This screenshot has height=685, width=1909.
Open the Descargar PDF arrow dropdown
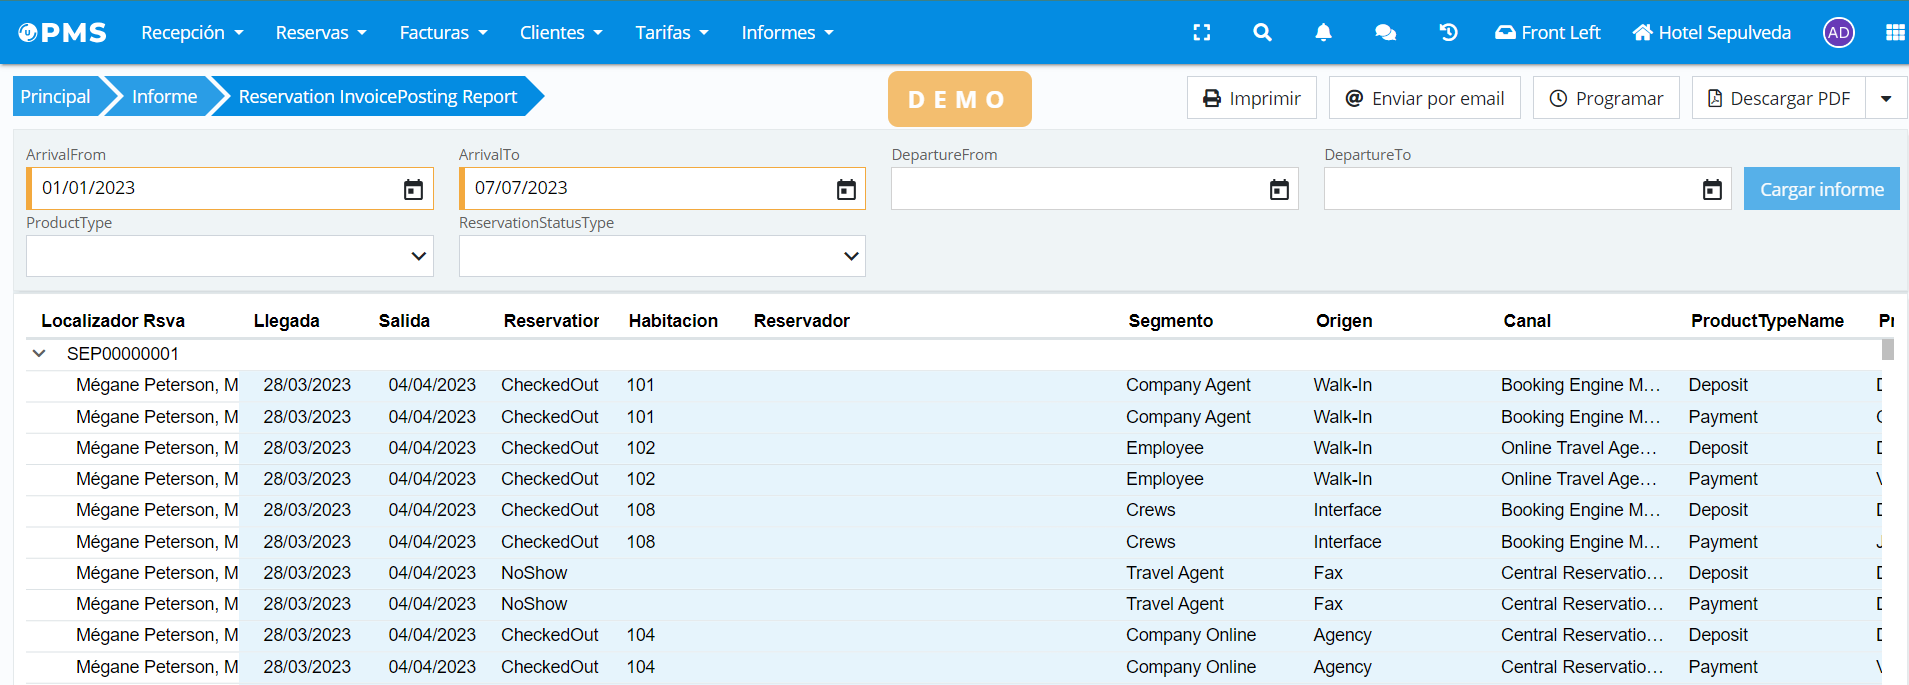click(x=1886, y=98)
